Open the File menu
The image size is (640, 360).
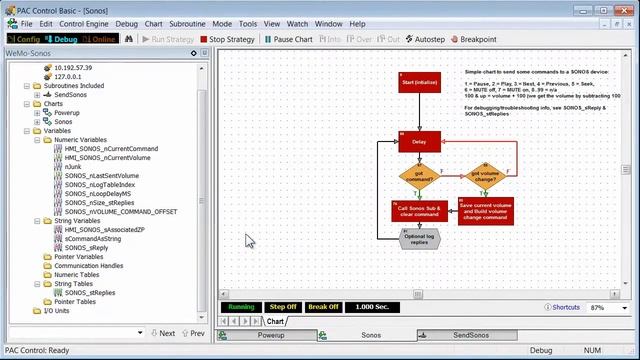[x=27, y=24]
